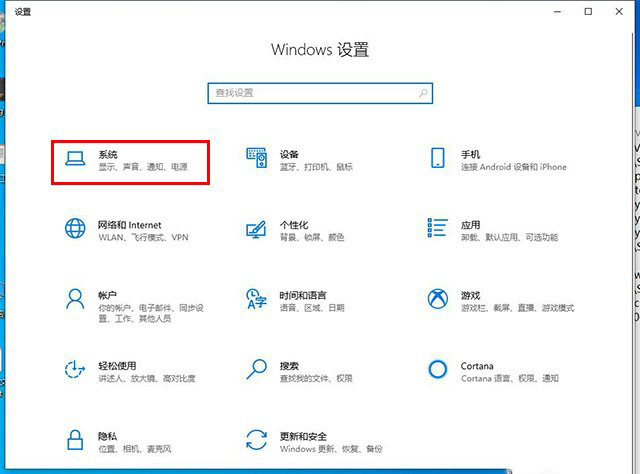Click the text 连接 Android 设备和 iPhone
The height and width of the screenshot is (474, 640).
[514, 167]
